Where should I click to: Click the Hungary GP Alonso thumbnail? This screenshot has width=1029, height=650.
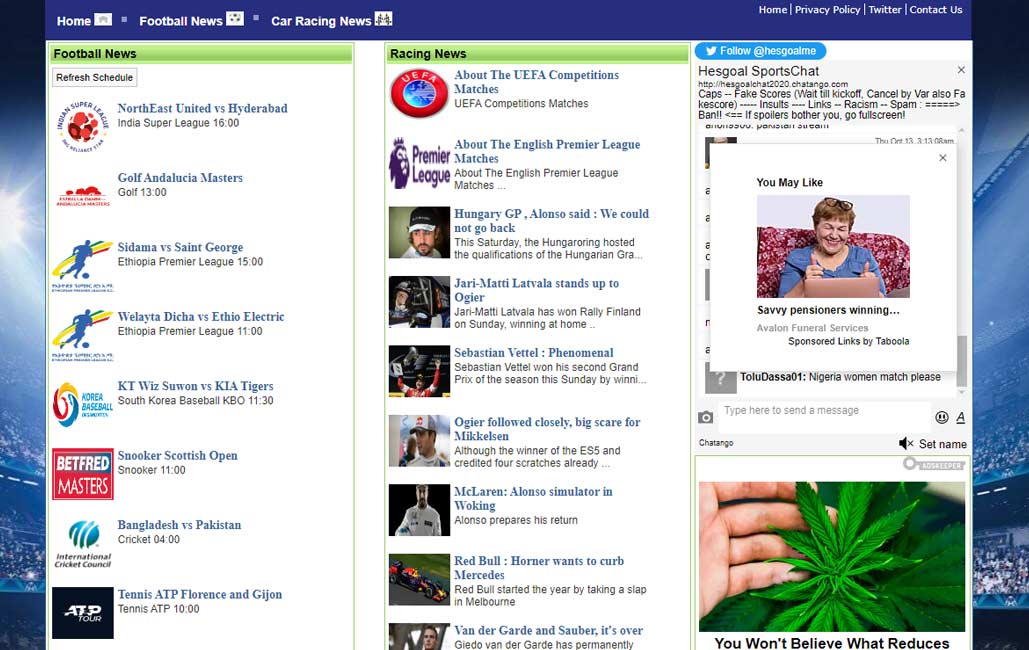click(x=419, y=232)
